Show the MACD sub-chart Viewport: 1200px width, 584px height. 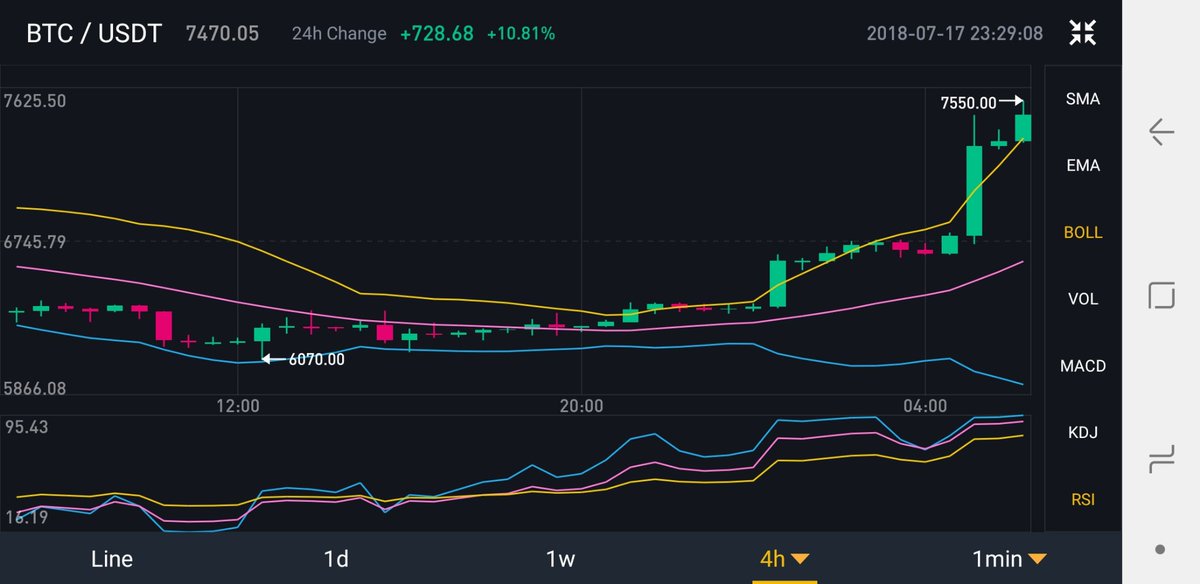1083,366
